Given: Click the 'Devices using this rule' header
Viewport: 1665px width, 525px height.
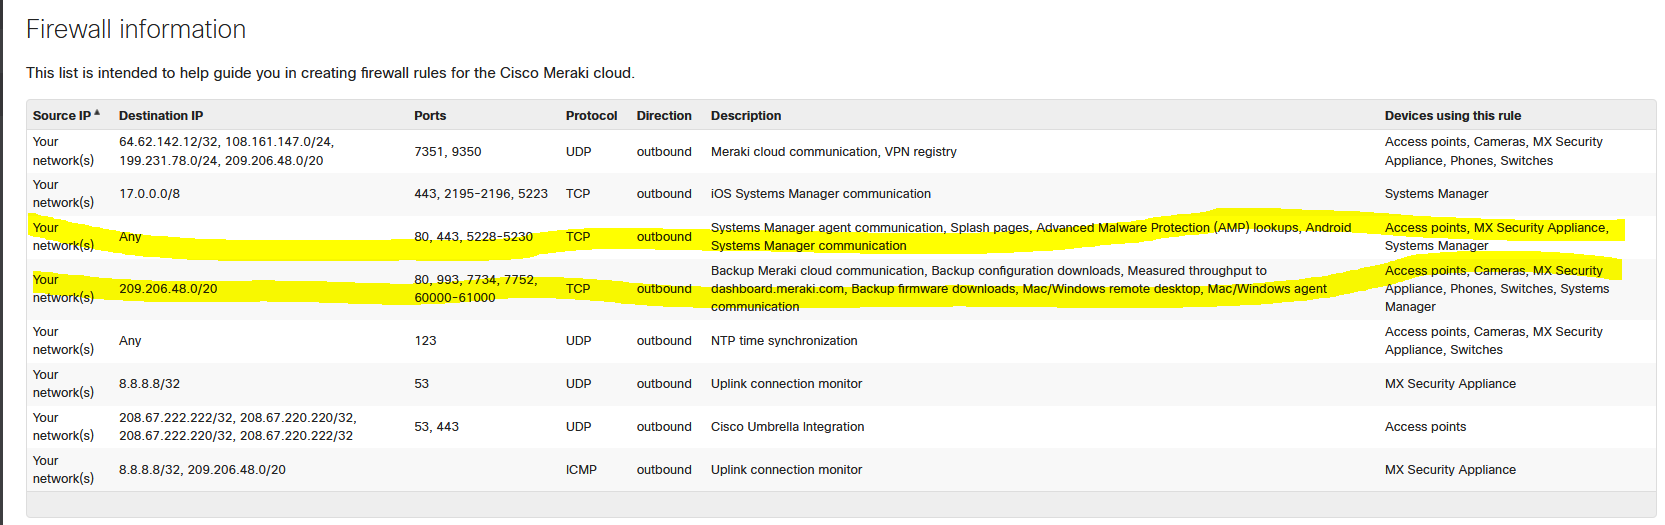Looking at the screenshot, I should pos(1452,116).
